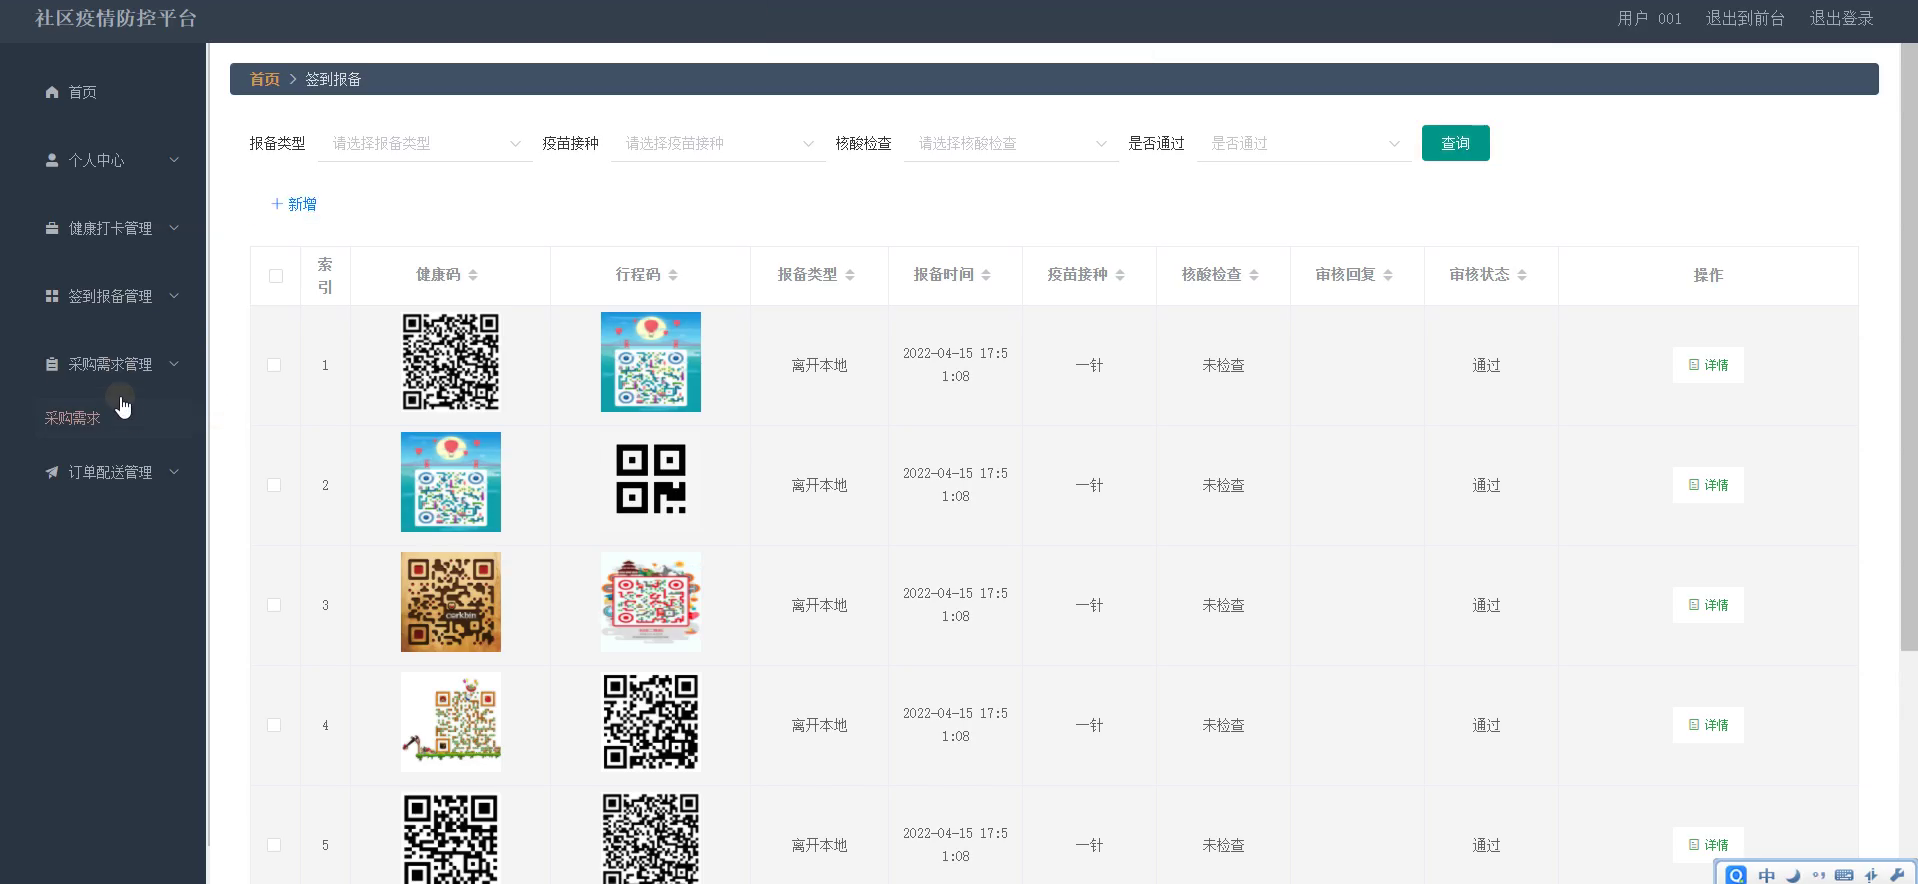Open 详情 for row 4
Image resolution: width=1918 pixels, height=884 pixels.
pos(1708,725)
